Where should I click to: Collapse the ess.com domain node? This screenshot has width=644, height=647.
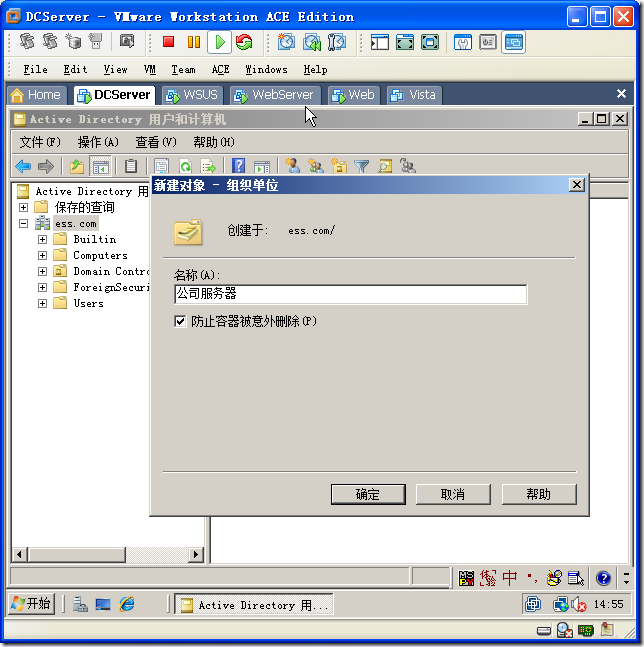[x=24, y=223]
